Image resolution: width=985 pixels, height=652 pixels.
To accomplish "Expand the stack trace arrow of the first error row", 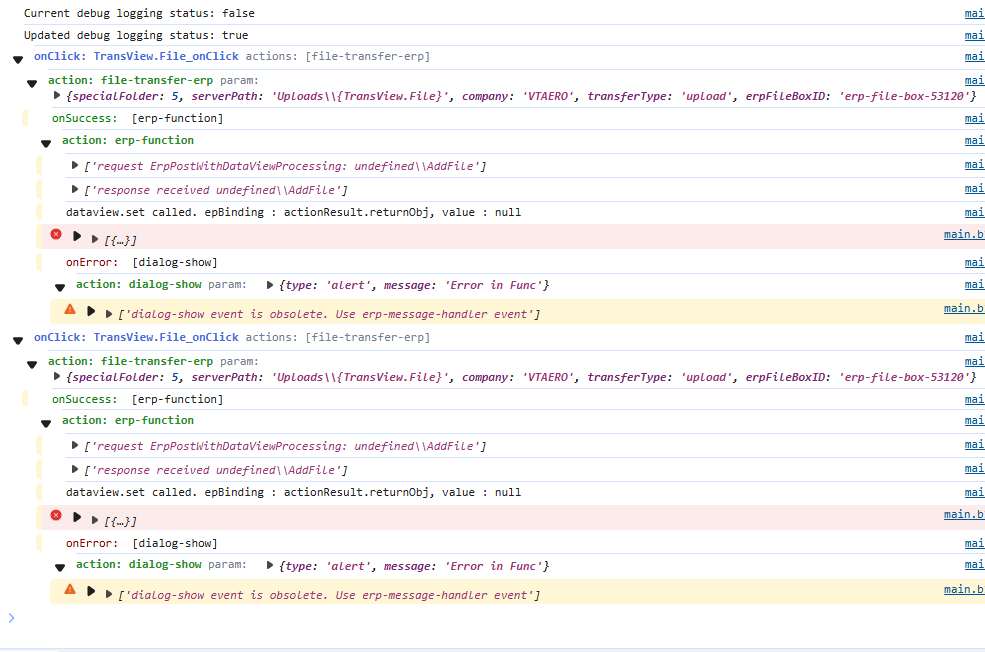I will (x=77, y=236).
